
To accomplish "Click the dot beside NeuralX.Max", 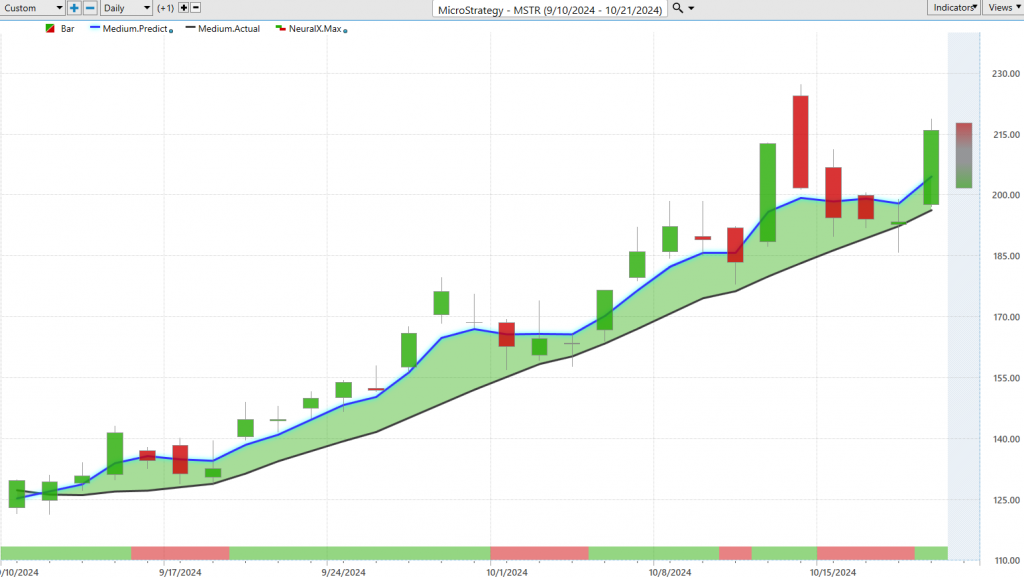I will [345, 31].
